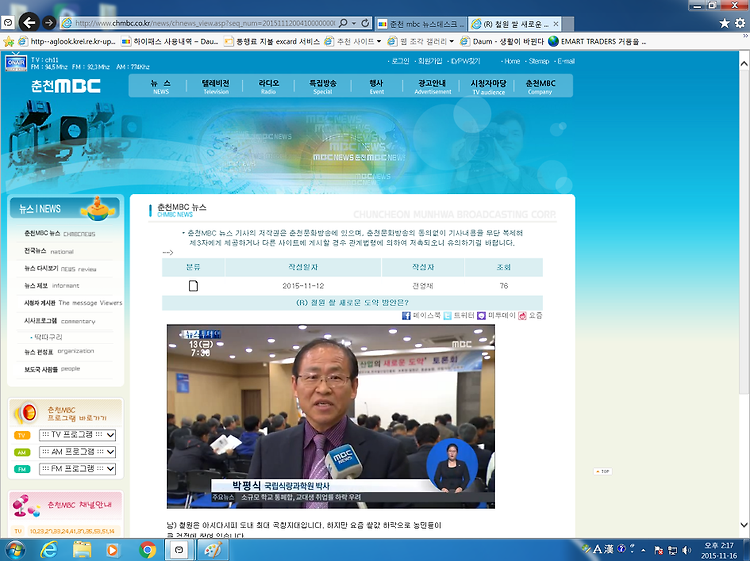Open the 특집방송 Special menu
Viewport: 750px width, 561px height.
click(323, 86)
